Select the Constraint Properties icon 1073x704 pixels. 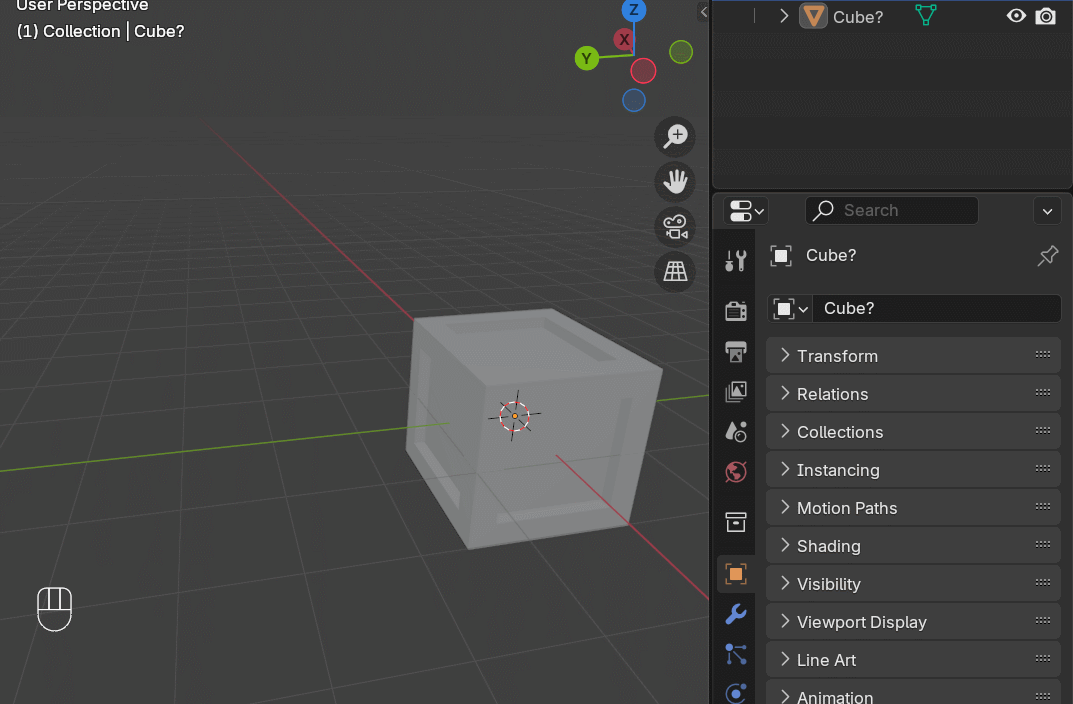735,654
